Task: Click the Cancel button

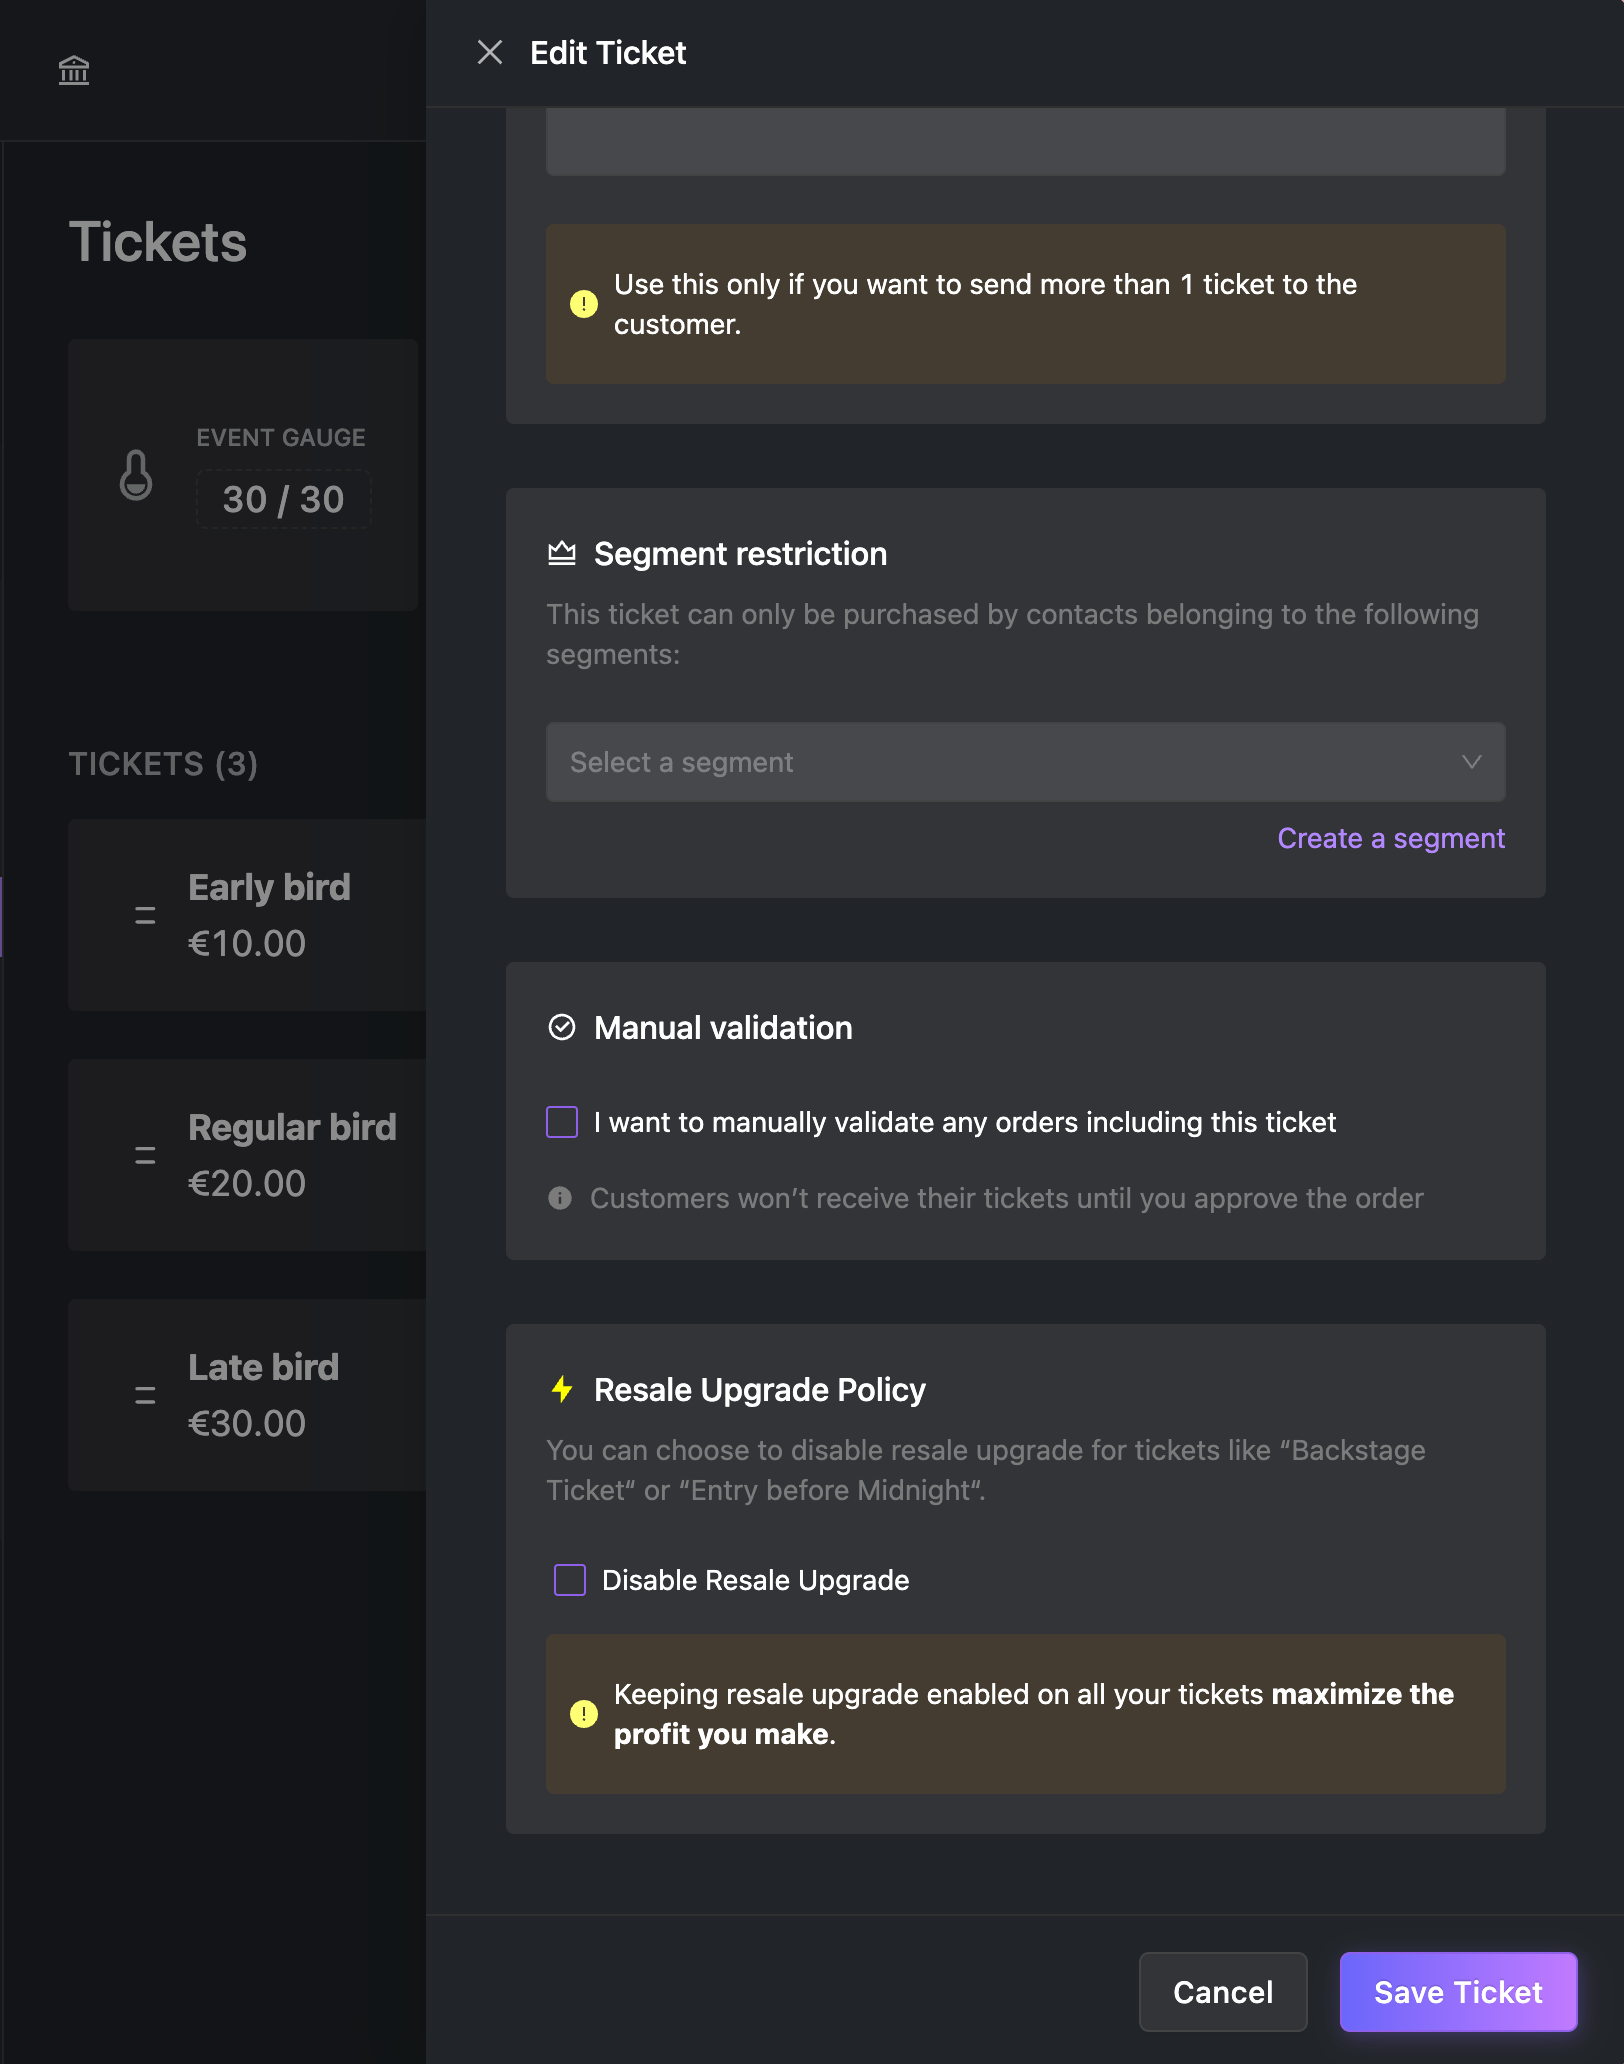Action: coord(1223,1992)
